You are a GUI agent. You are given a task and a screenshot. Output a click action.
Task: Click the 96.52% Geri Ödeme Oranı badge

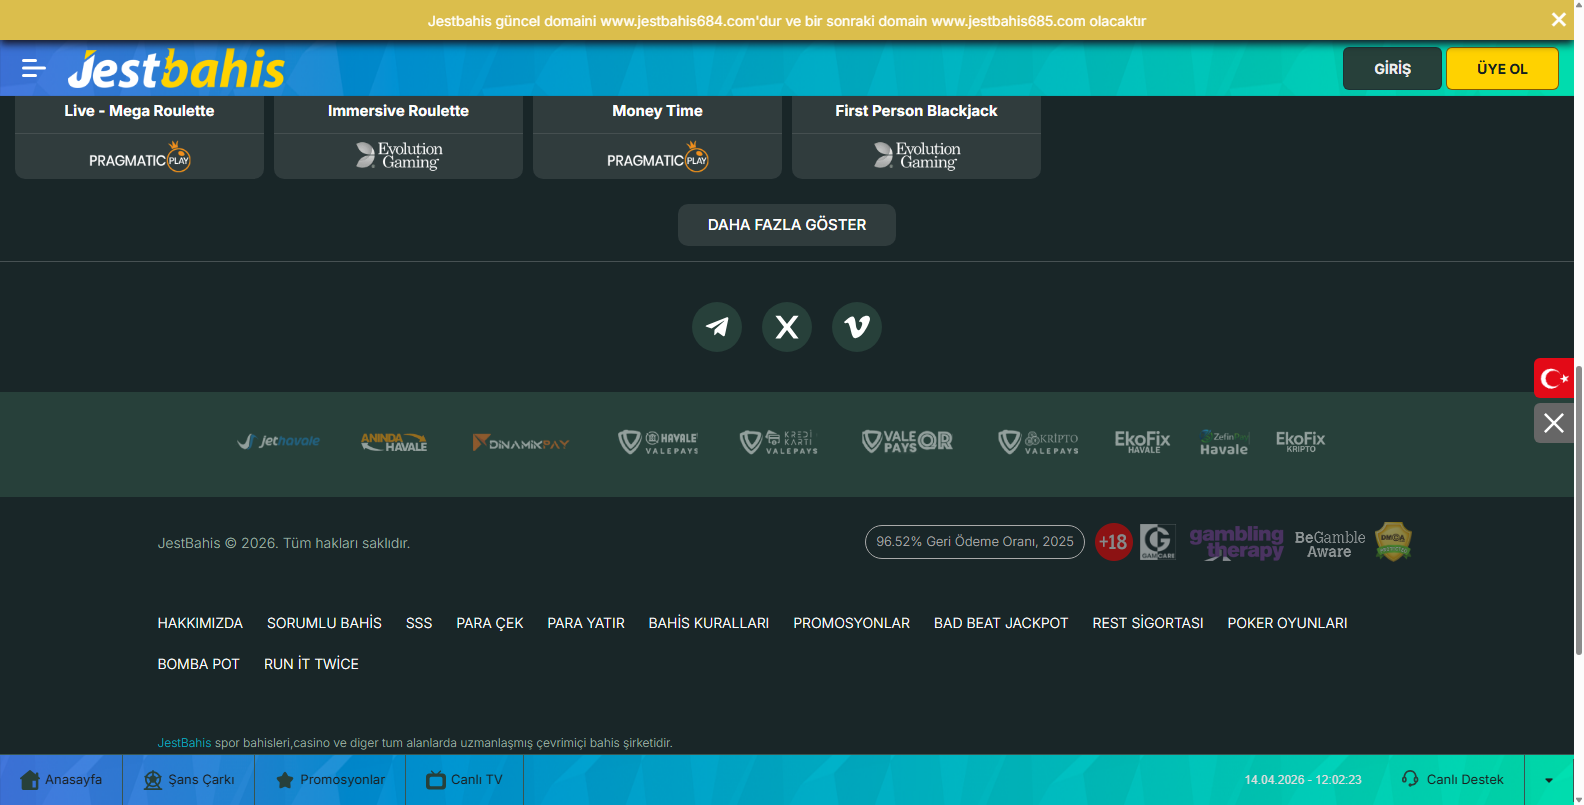[975, 542]
